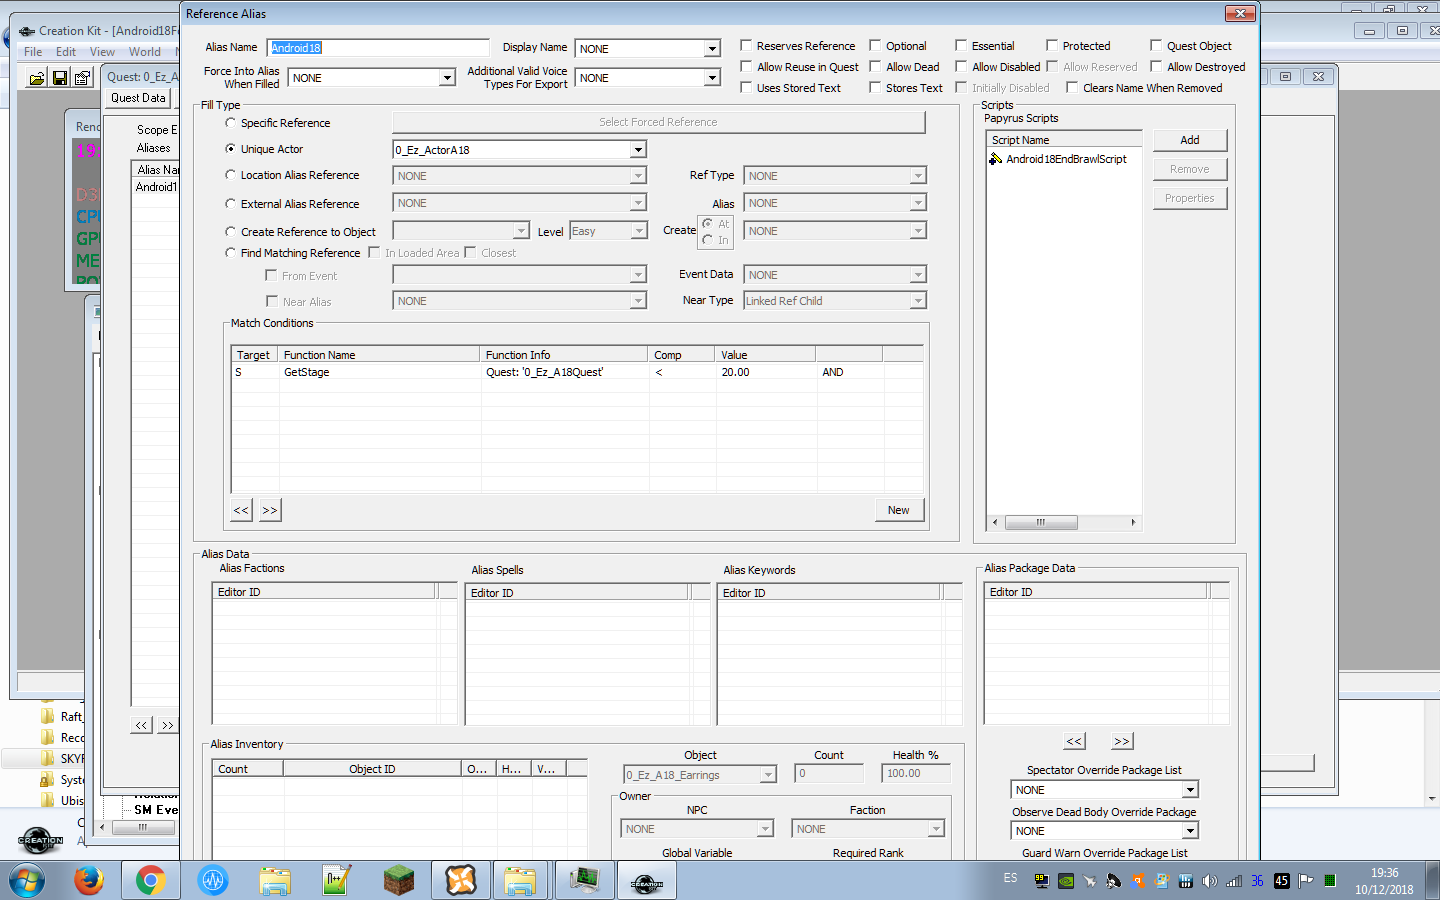Open the Unique Actor dropdown showing 0_Ez_ActorA18
Viewport: 1440px width, 900px height.
(x=637, y=149)
